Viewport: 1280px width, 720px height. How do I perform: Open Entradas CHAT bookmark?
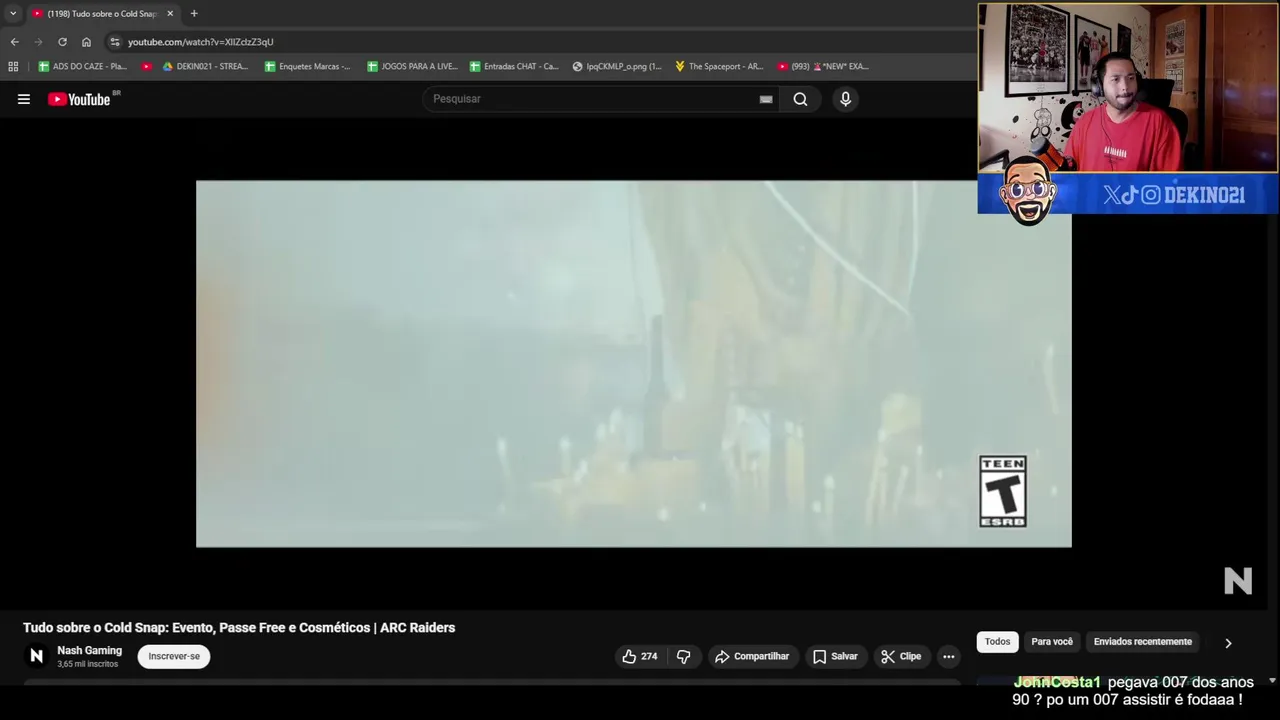click(x=515, y=67)
